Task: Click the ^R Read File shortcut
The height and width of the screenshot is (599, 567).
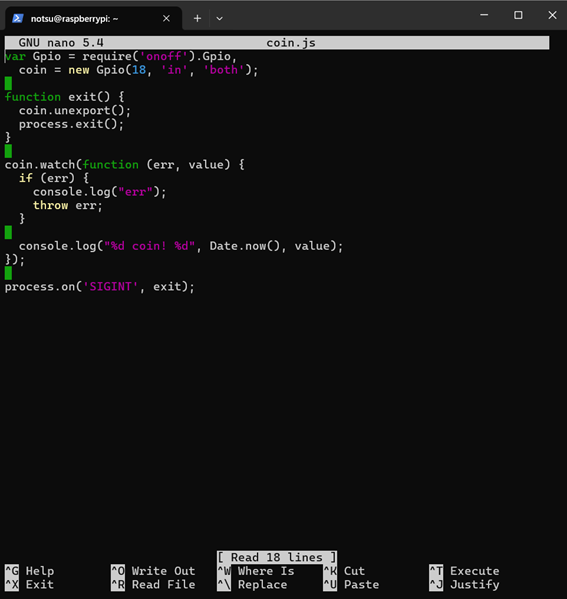Action: point(153,584)
